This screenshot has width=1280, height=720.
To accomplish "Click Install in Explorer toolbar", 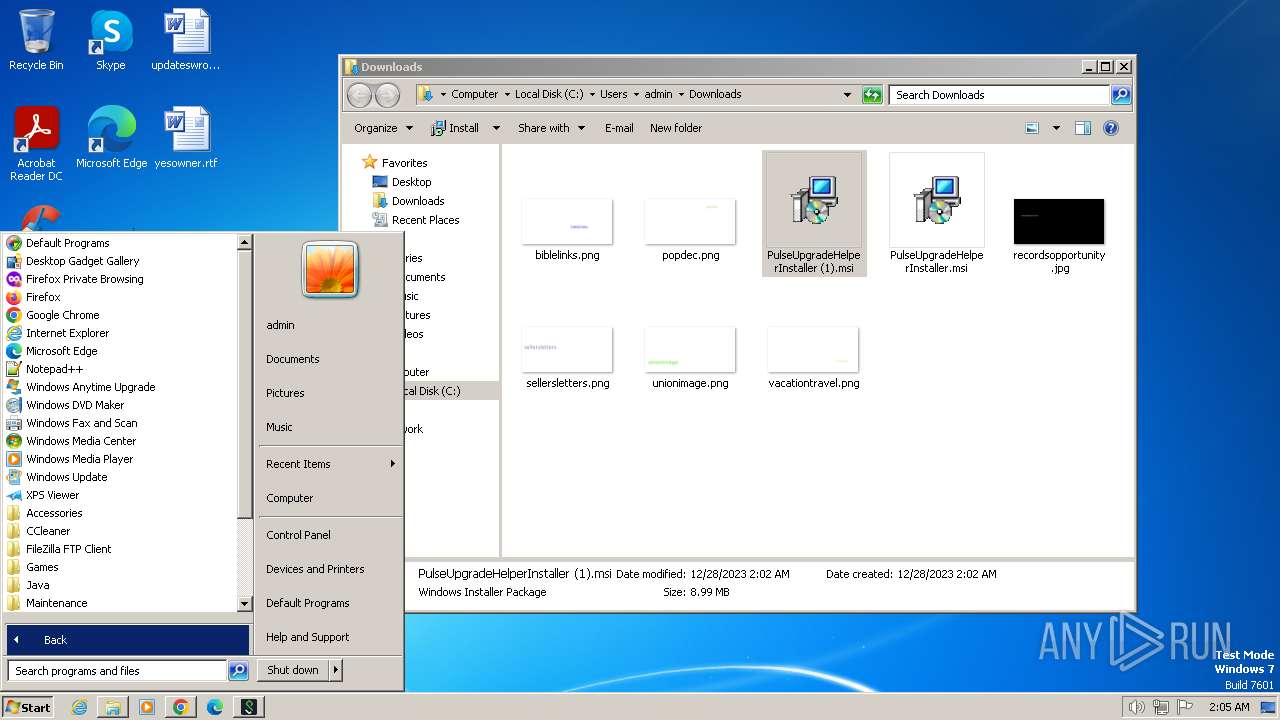I will [455, 128].
